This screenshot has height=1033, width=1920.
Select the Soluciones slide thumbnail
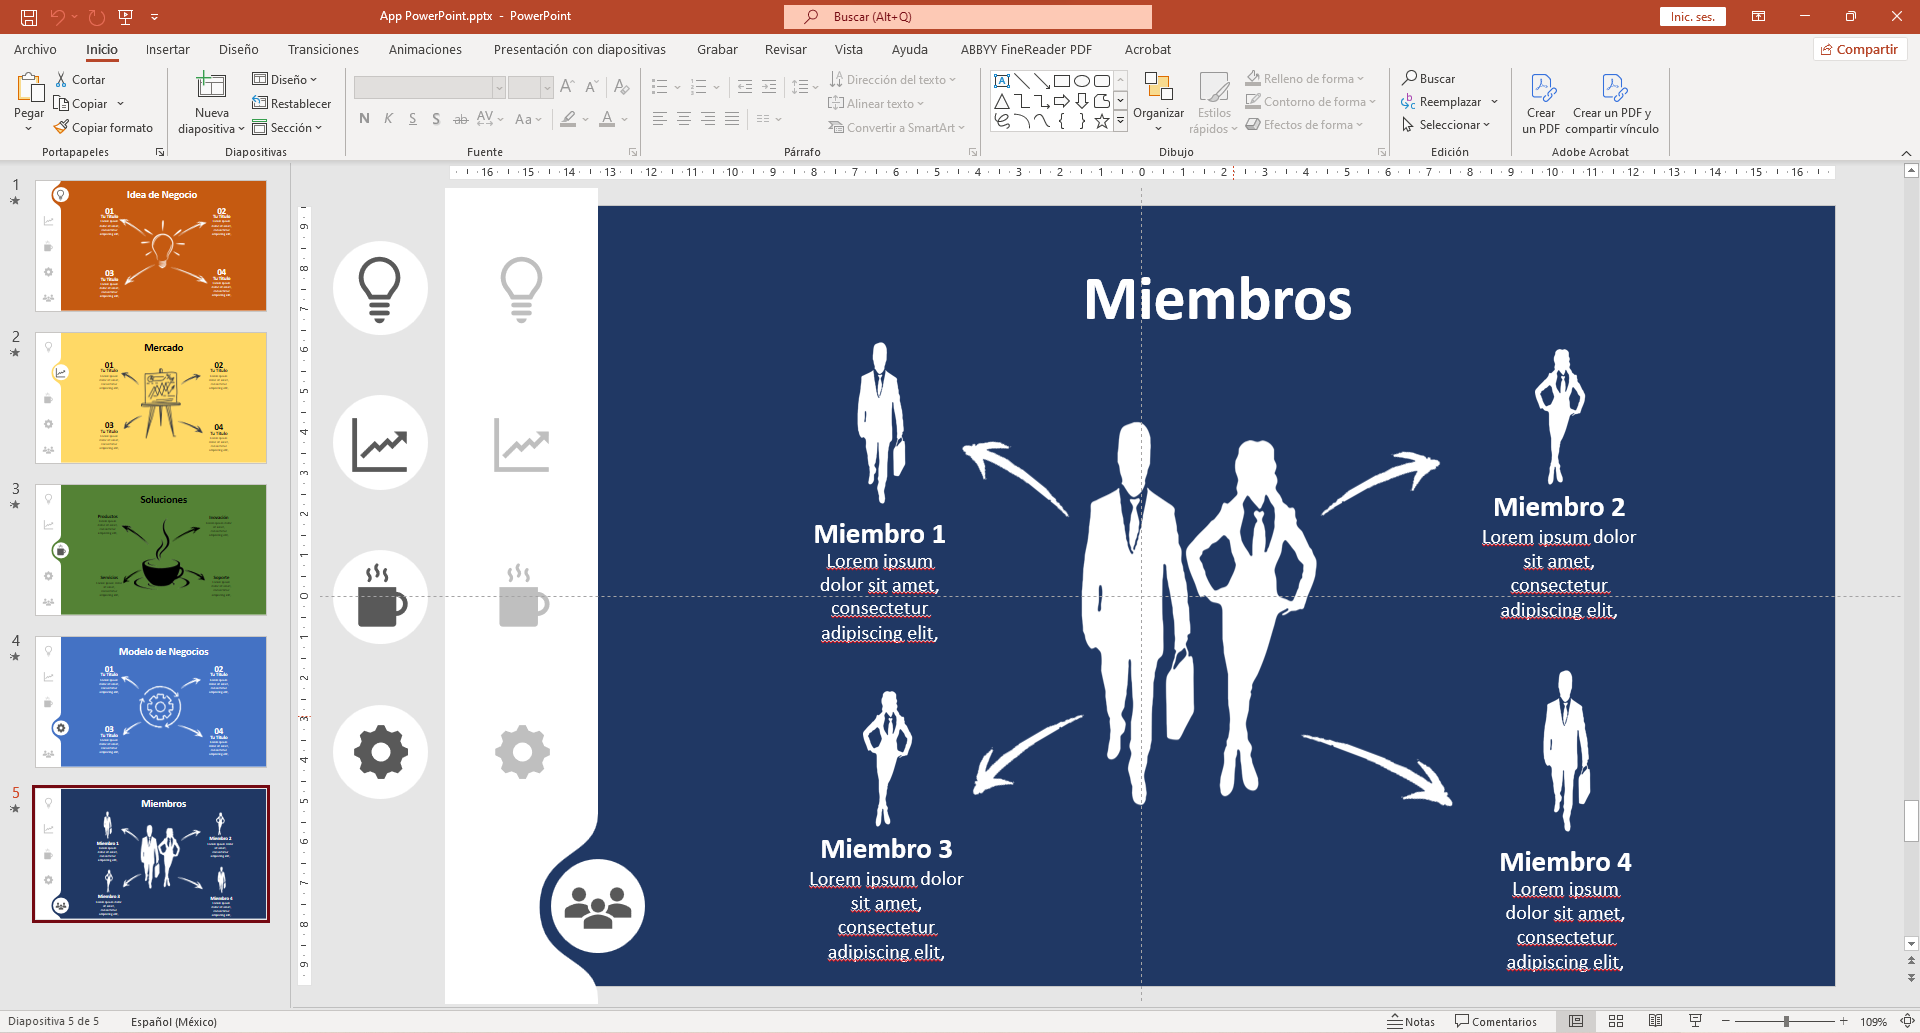click(163, 549)
